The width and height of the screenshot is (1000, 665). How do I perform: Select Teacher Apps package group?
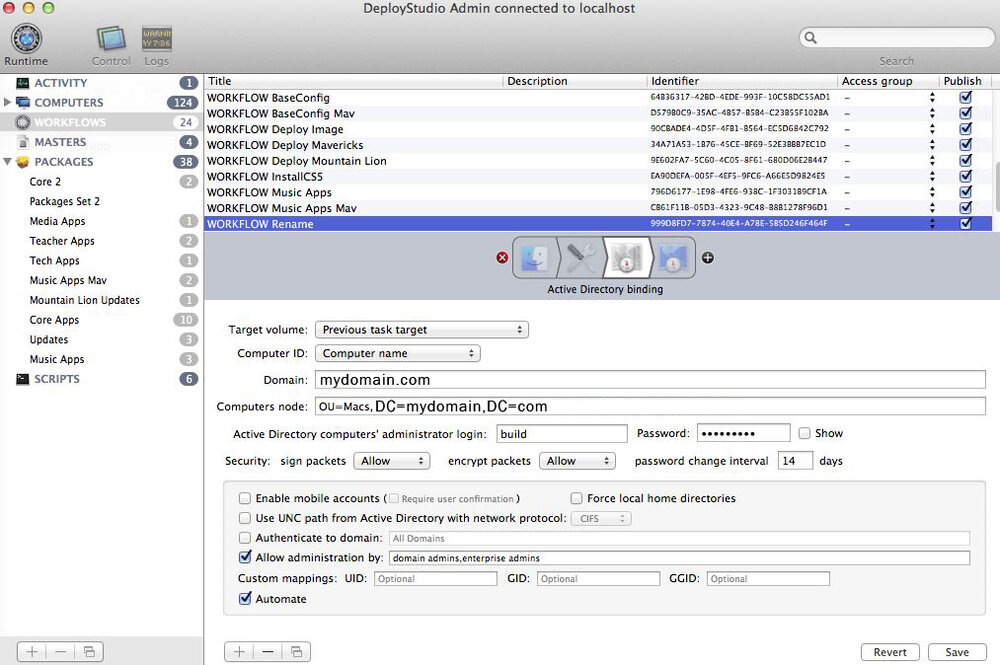[62, 241]
